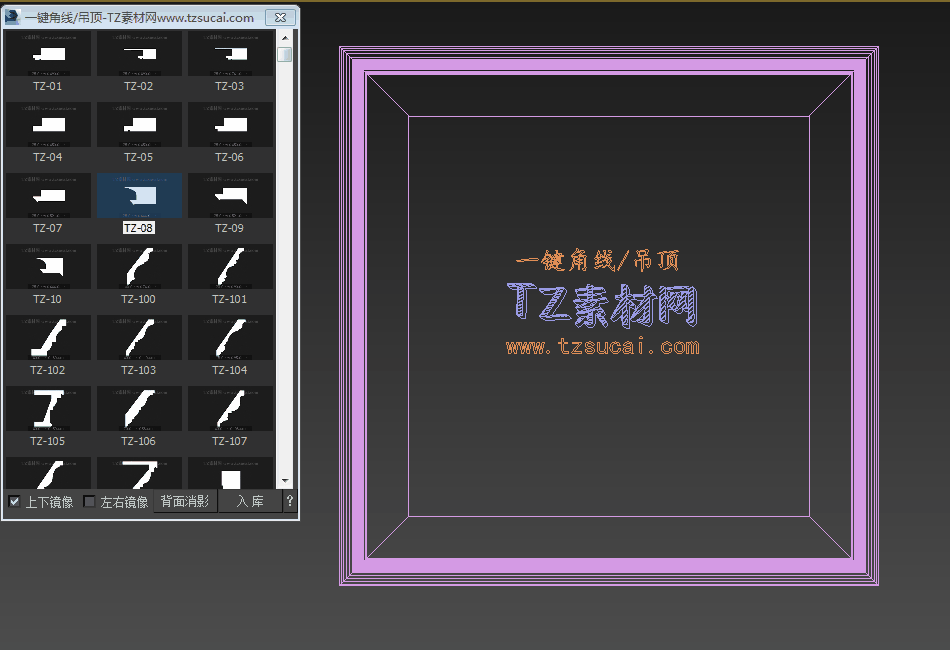The image size is (950, 650).
Task: Choose the TZ-102 cornice profile thumbnail
Action: 48,337
